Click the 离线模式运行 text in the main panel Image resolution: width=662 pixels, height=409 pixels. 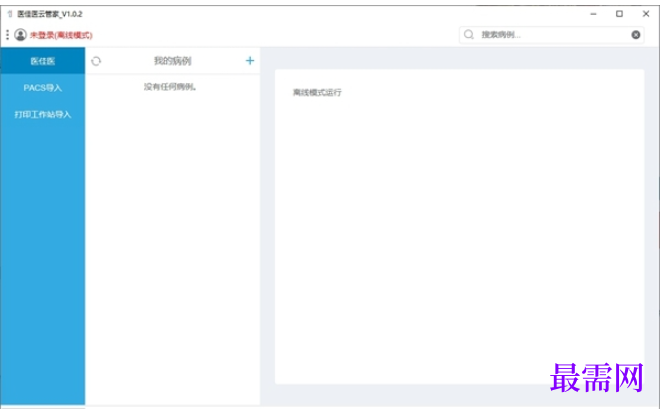pos(317,92)
